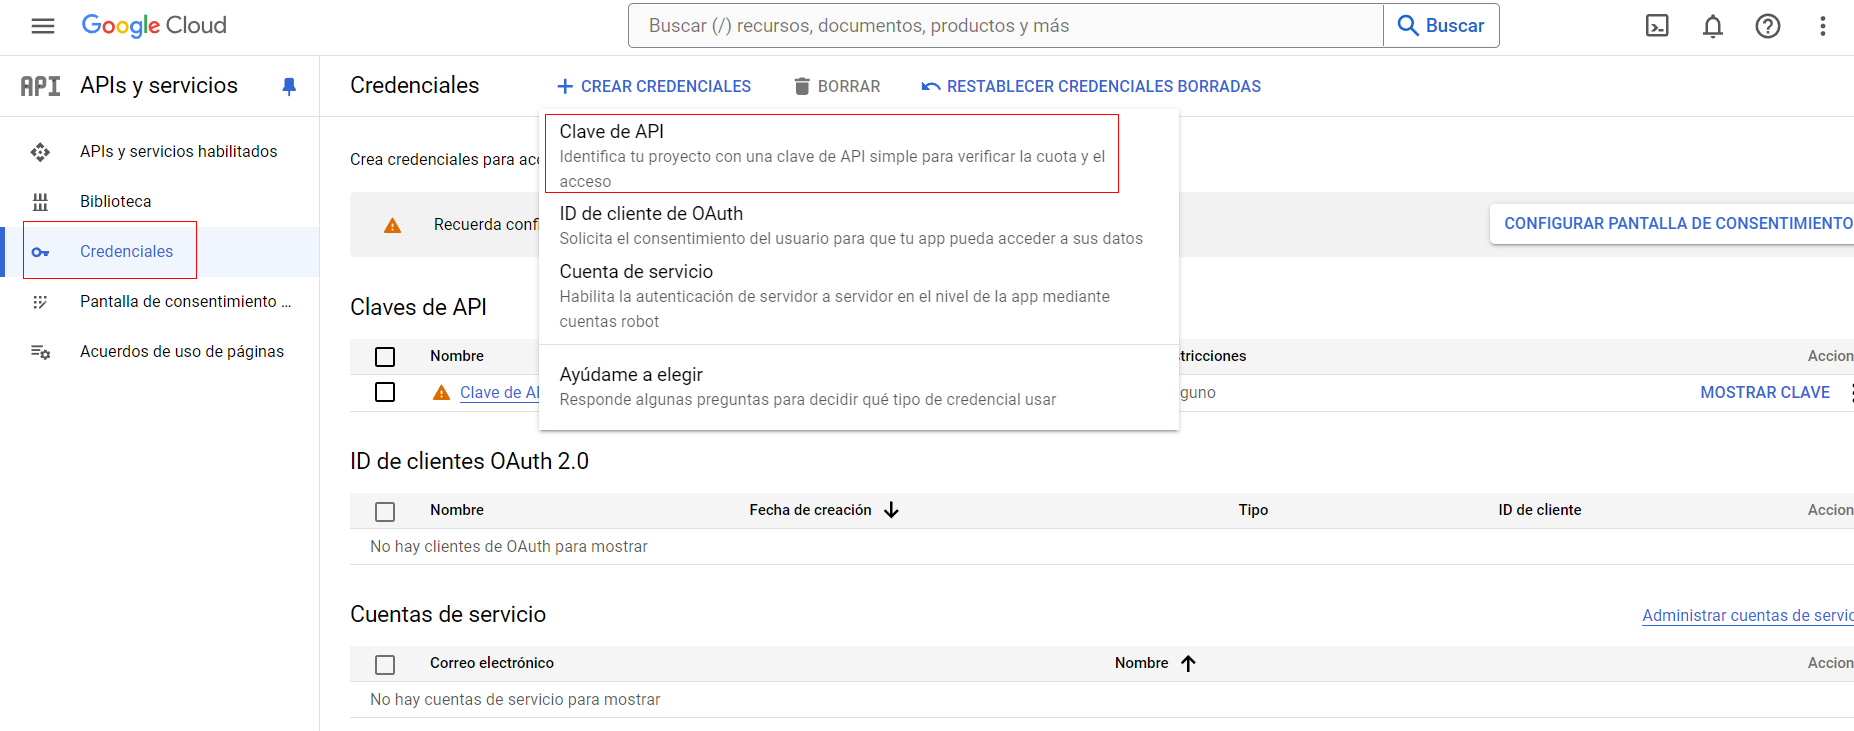Click the API logo icon in sidebar header
The image size is (1854, 731).
(40, 86)
